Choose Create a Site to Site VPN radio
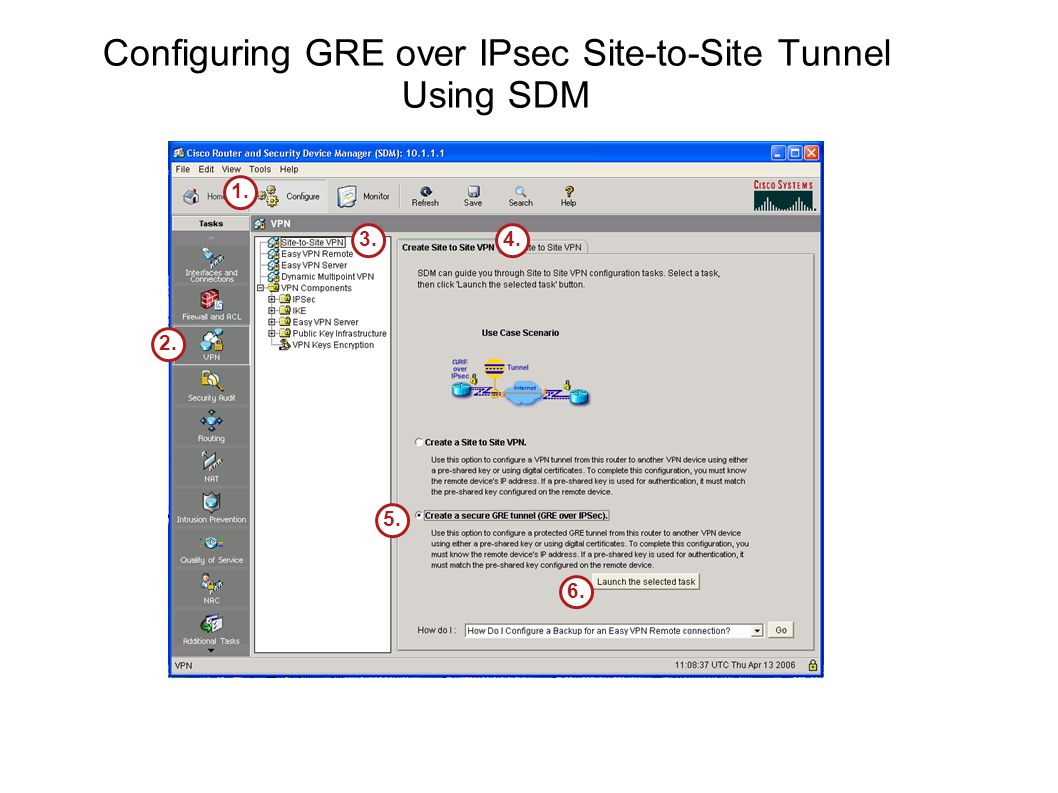 point(419,443)
